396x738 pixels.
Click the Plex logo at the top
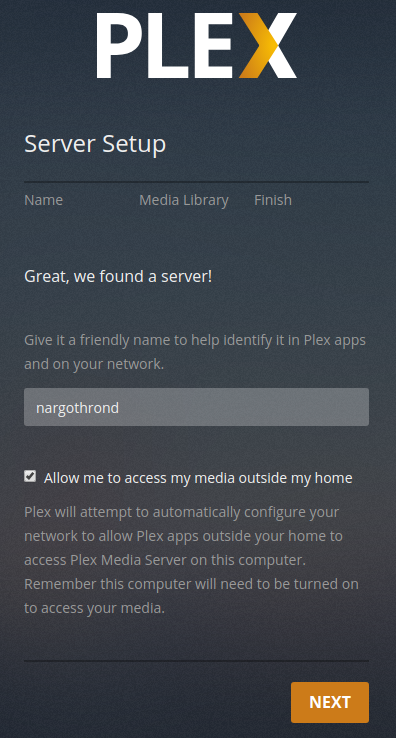tap(197, 45)
